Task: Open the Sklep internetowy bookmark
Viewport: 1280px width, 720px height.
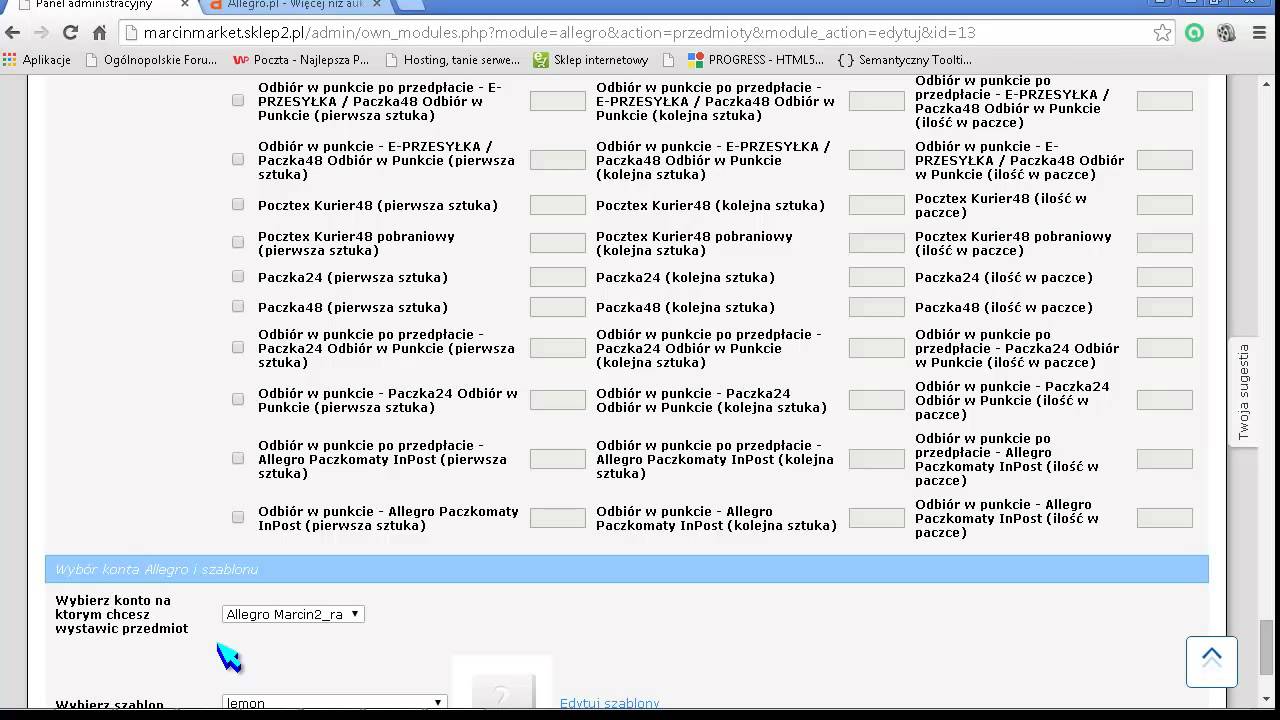Action: click(592, 60)
